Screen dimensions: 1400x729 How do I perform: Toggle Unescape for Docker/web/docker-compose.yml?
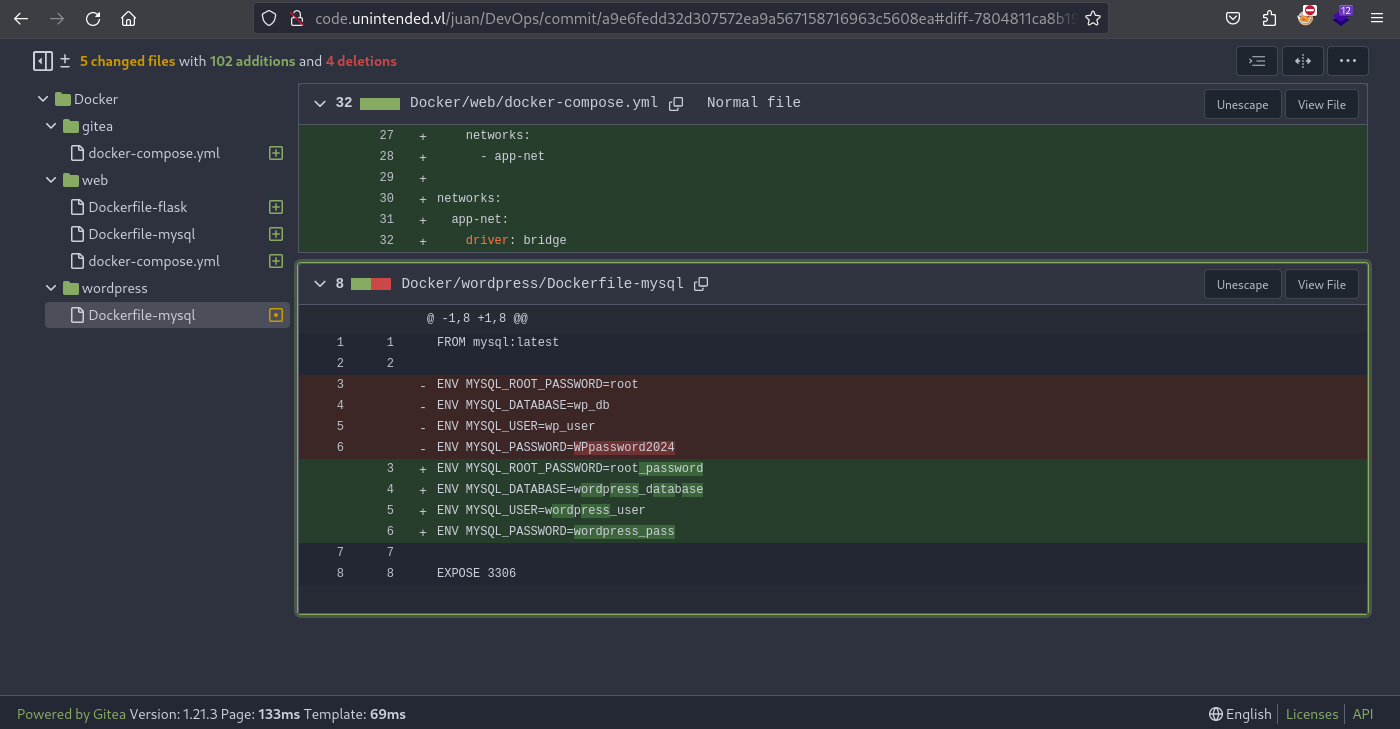1242,104
